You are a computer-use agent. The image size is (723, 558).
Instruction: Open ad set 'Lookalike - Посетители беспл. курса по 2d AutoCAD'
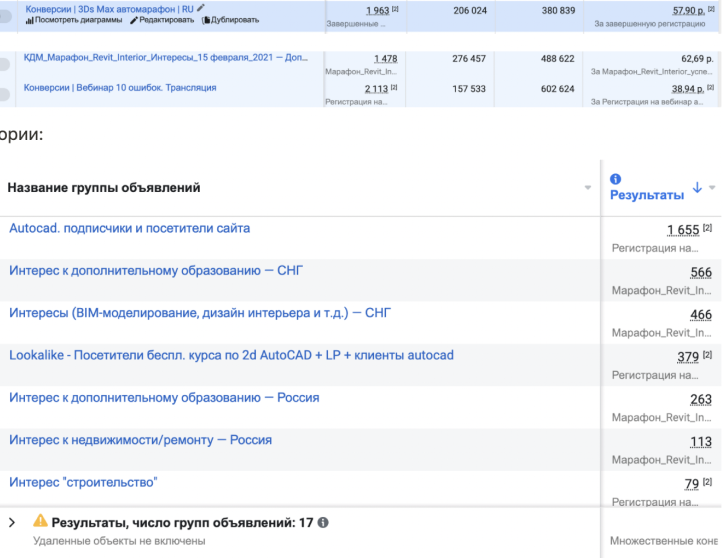pyautogui.click(x=231, y=355)
